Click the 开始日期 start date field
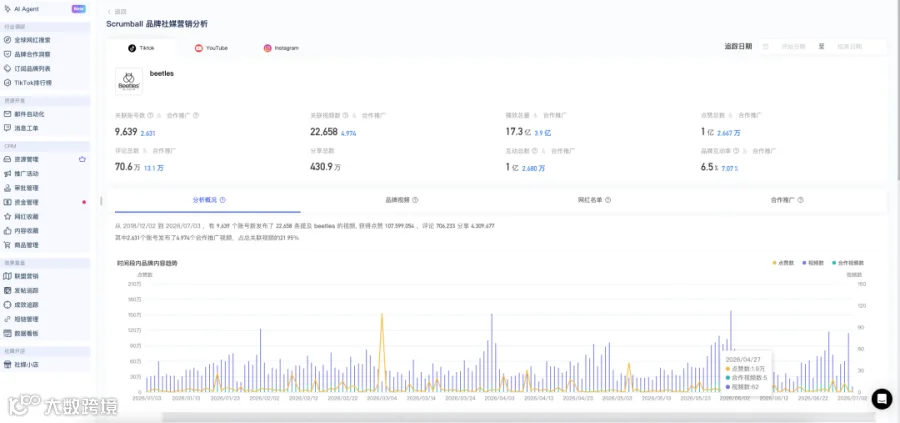Image resolution: width=900 pixels, height=423 pixels. [793, 46]
